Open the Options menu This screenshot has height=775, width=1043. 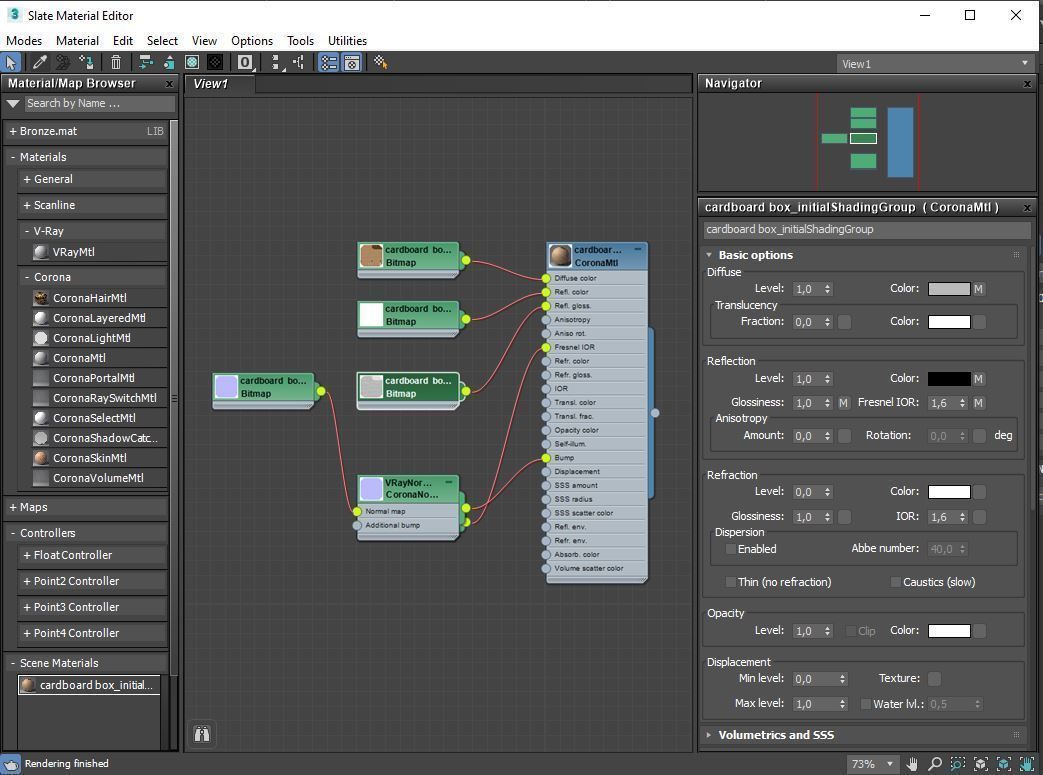point(252,41)
